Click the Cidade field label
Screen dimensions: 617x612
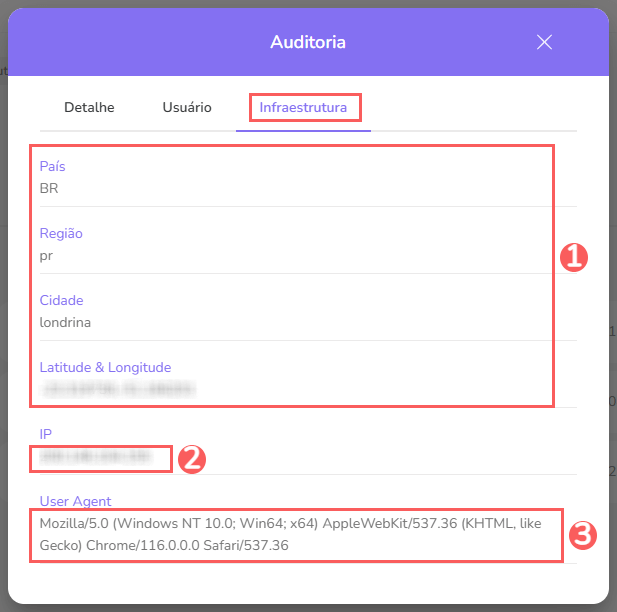coord(62,300)
